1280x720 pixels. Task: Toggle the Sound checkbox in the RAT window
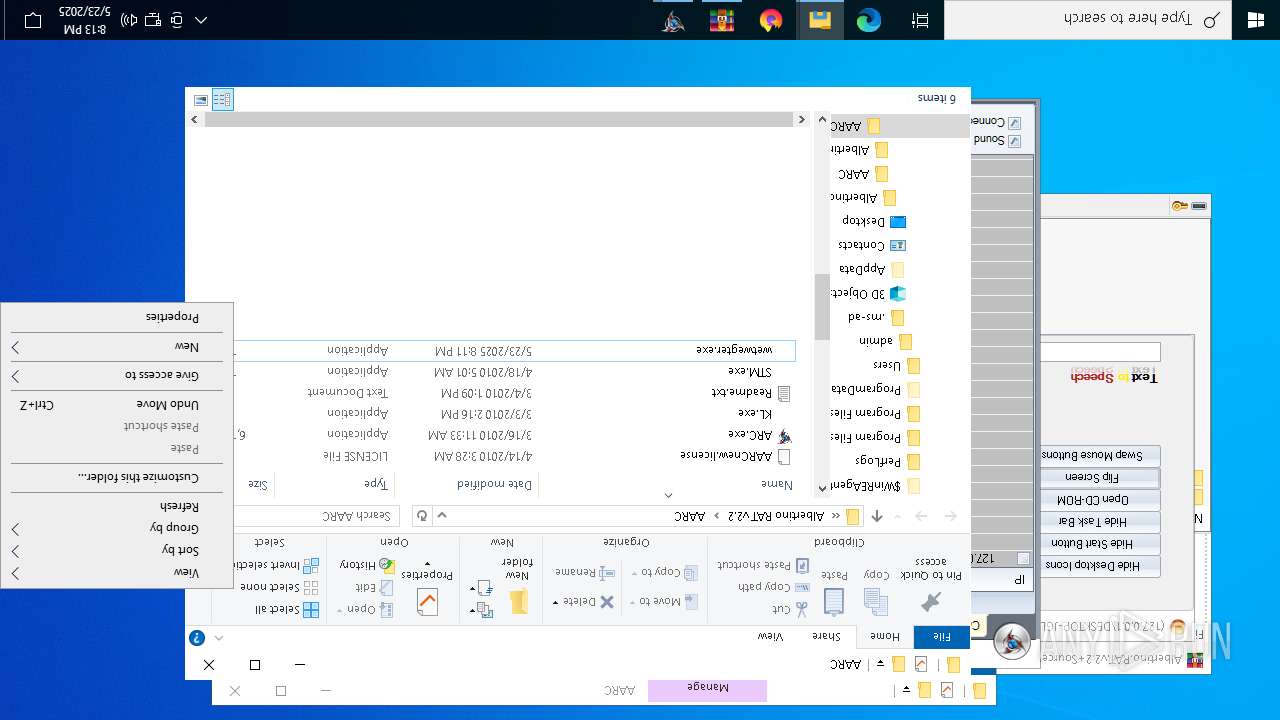tap(1014, 141)
